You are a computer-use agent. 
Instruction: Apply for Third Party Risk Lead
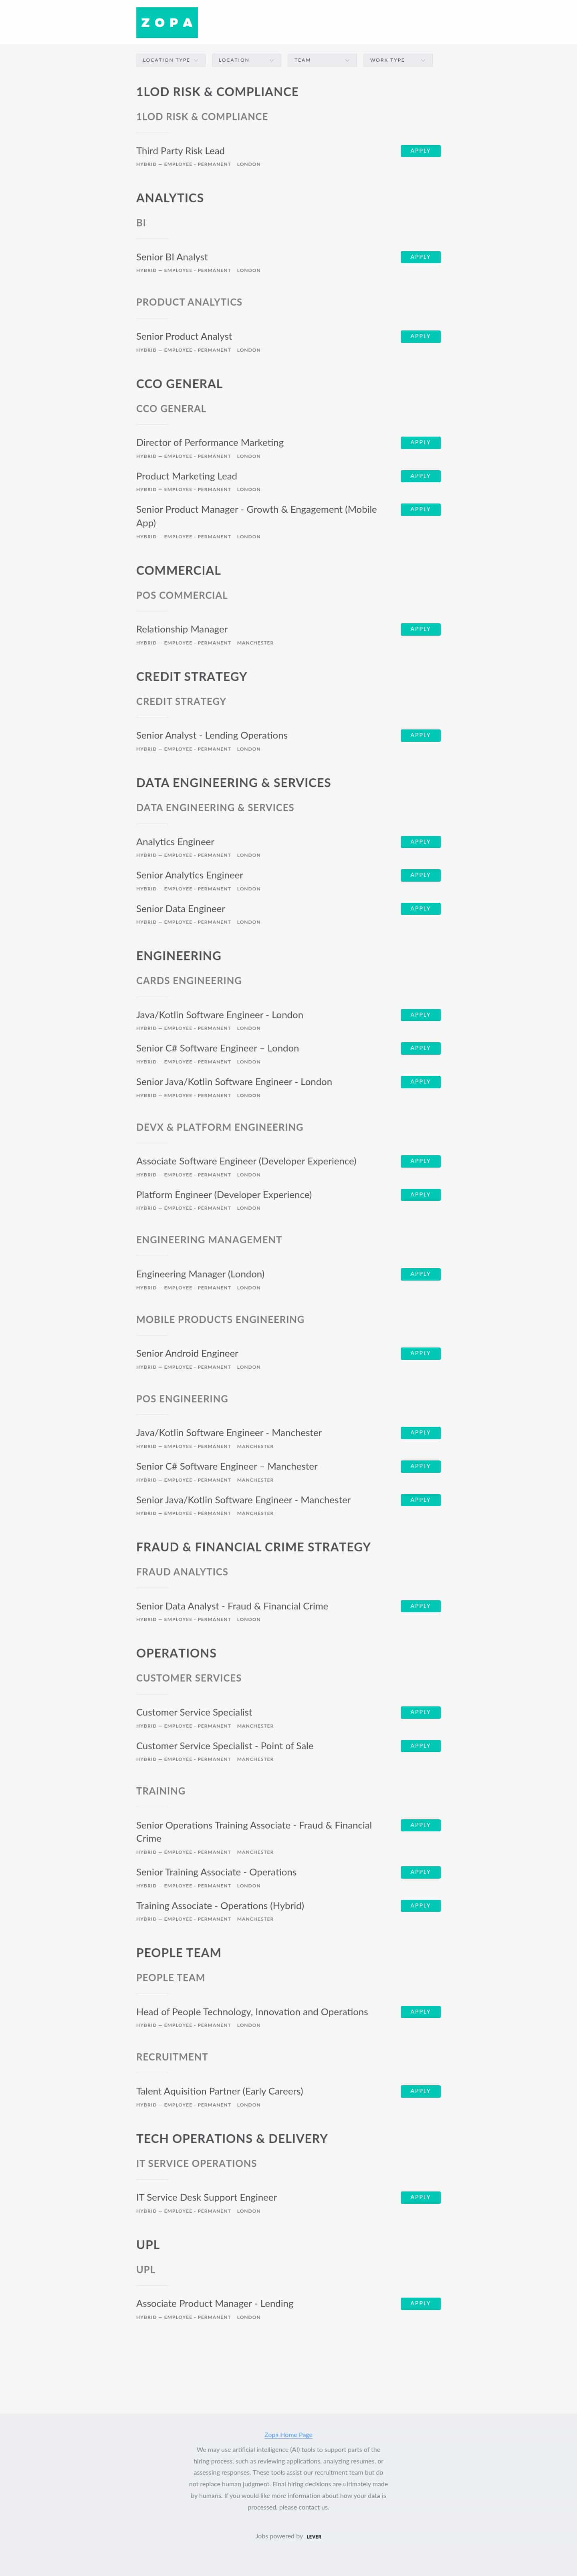[420, 151]
